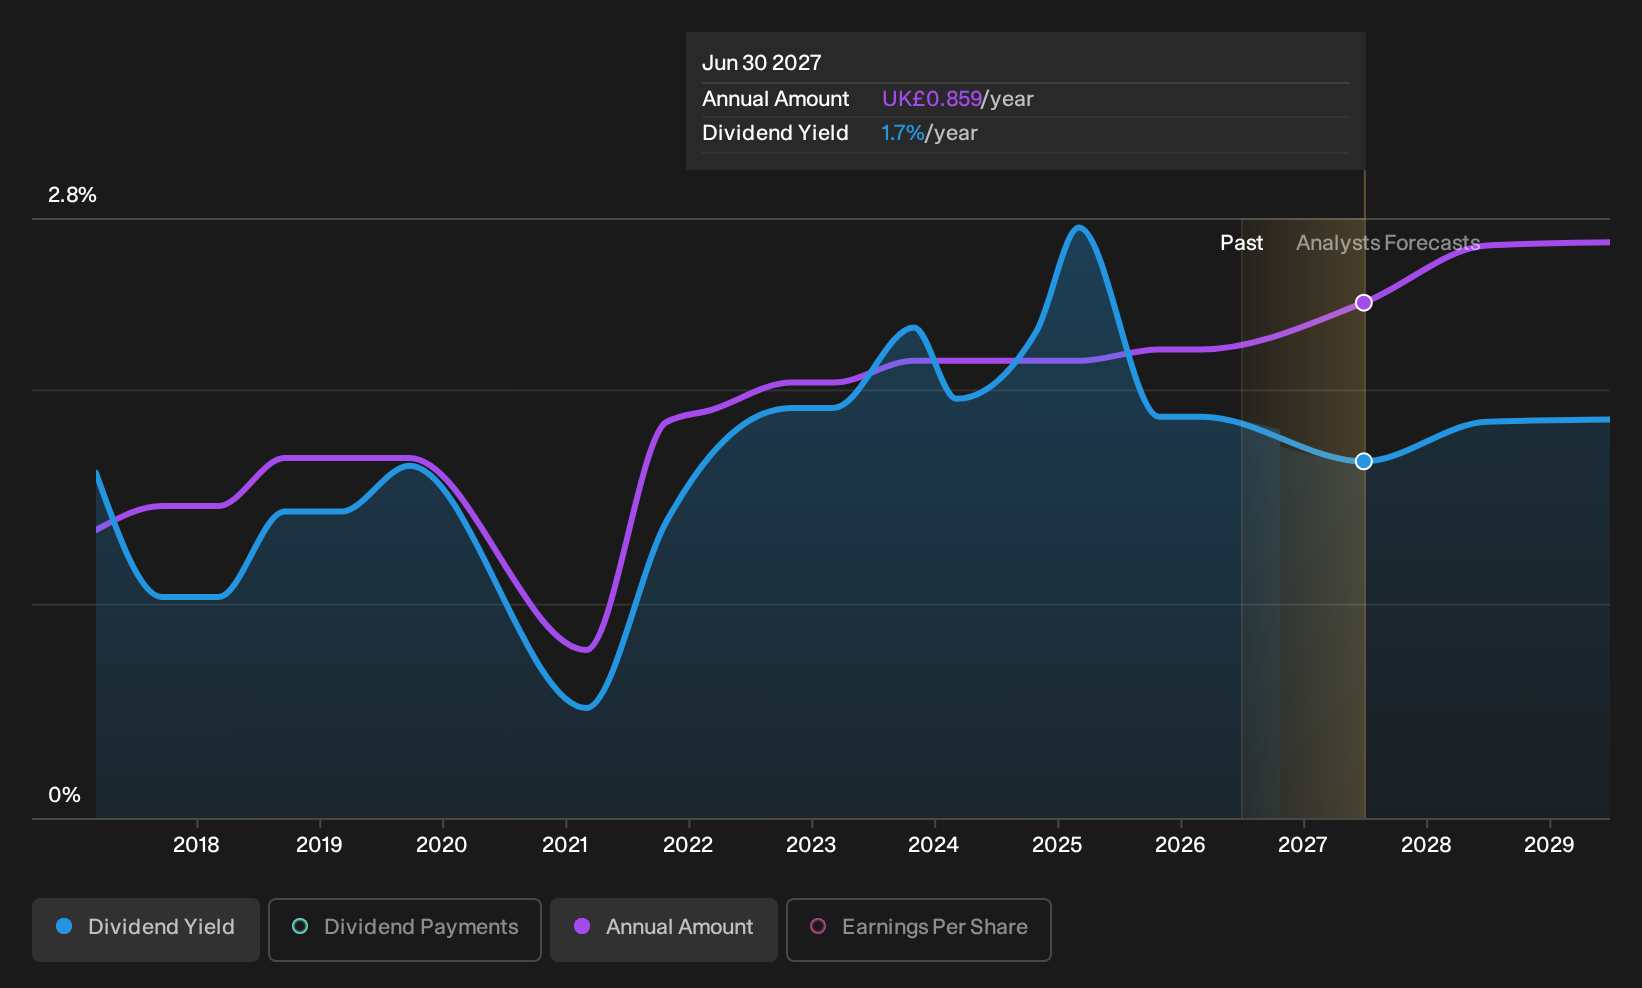Click the 2027 x-axis label
The height and width of the screenshot is (988, 1642).
tap(1303, 845)
